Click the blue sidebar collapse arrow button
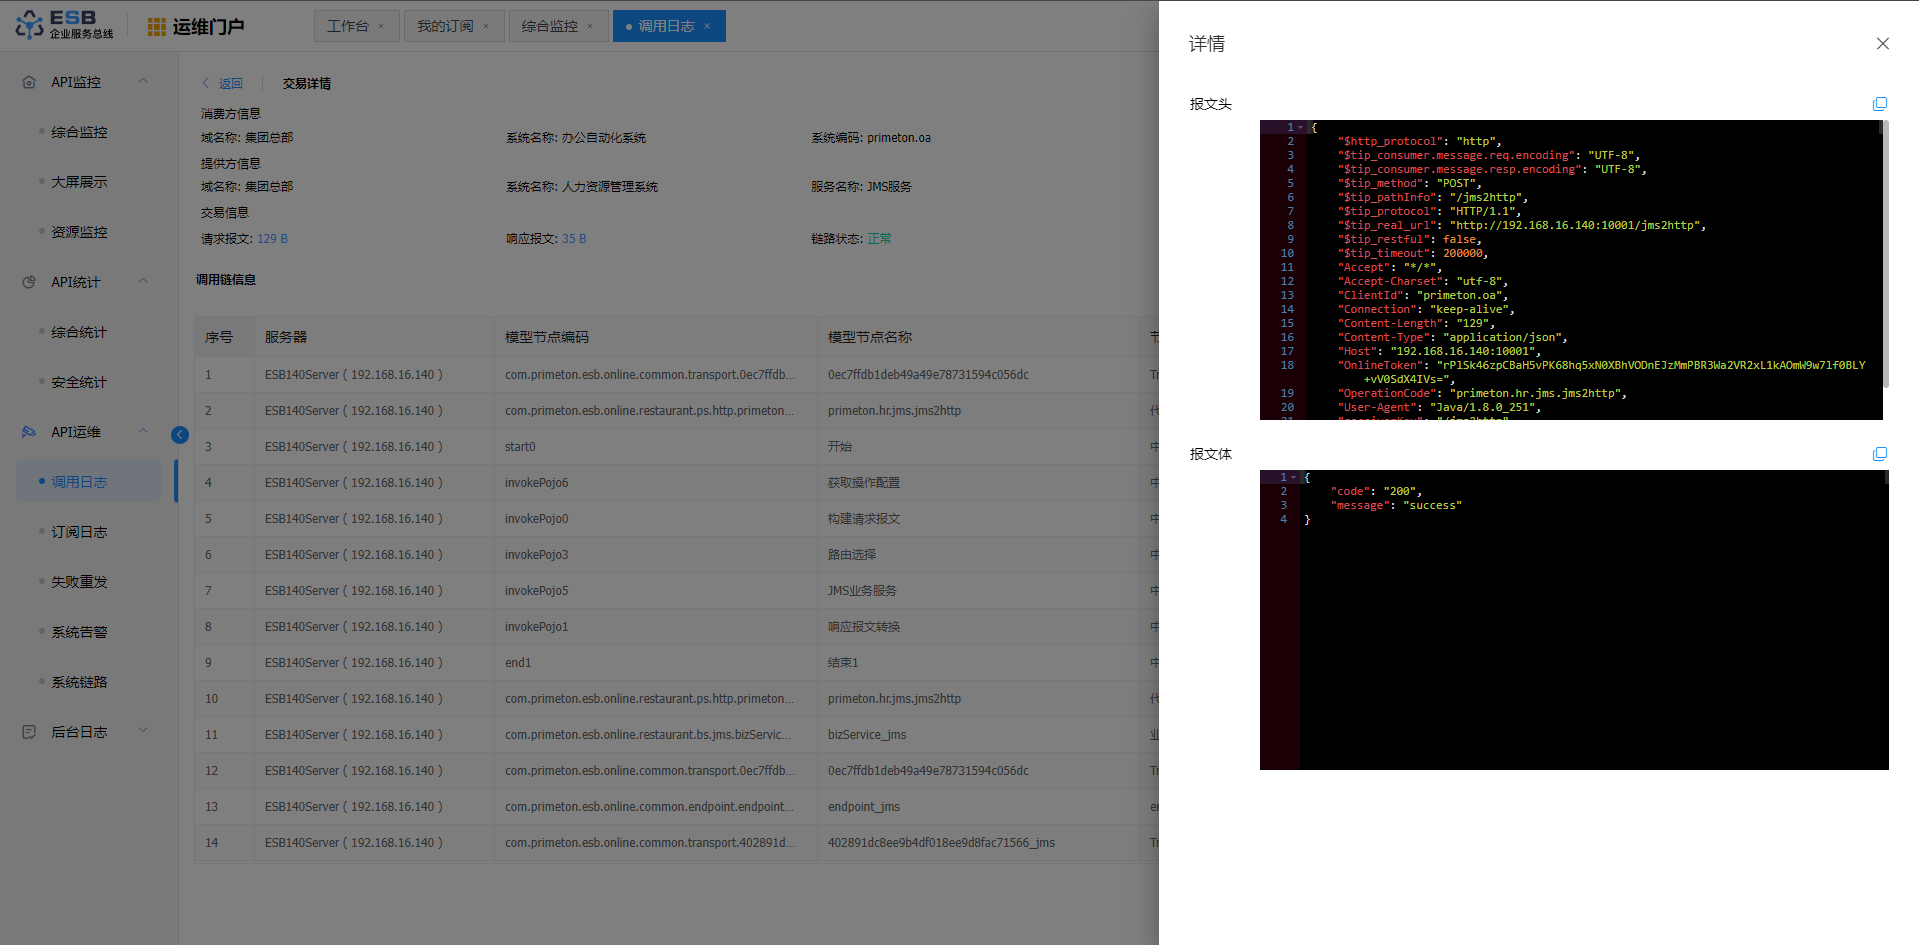The image size is (1919, 945). click(180, 434)
